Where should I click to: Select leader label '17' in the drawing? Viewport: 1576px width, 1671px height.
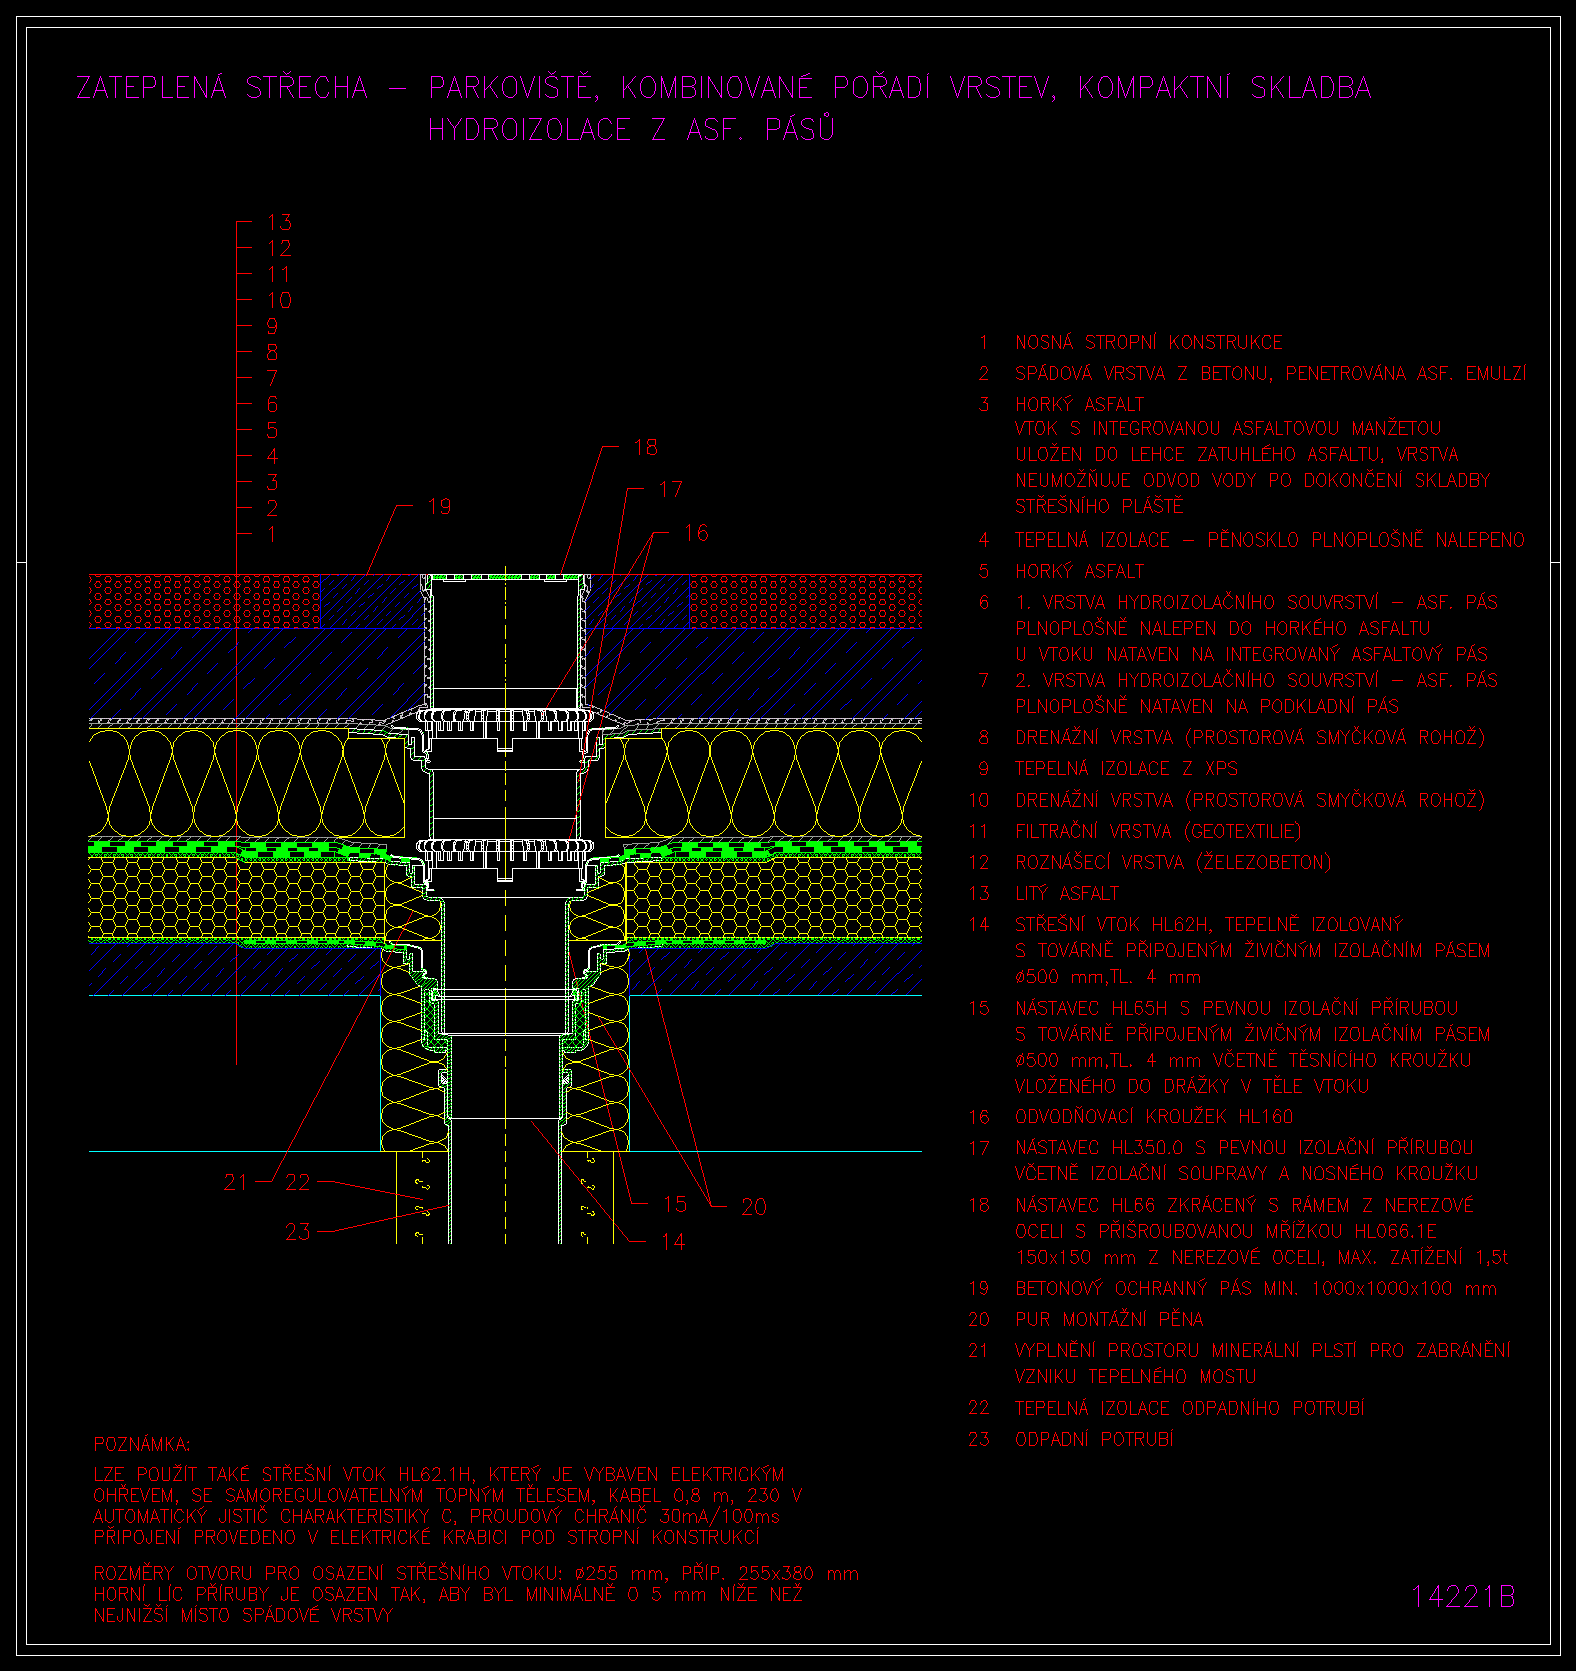(671, 490)
